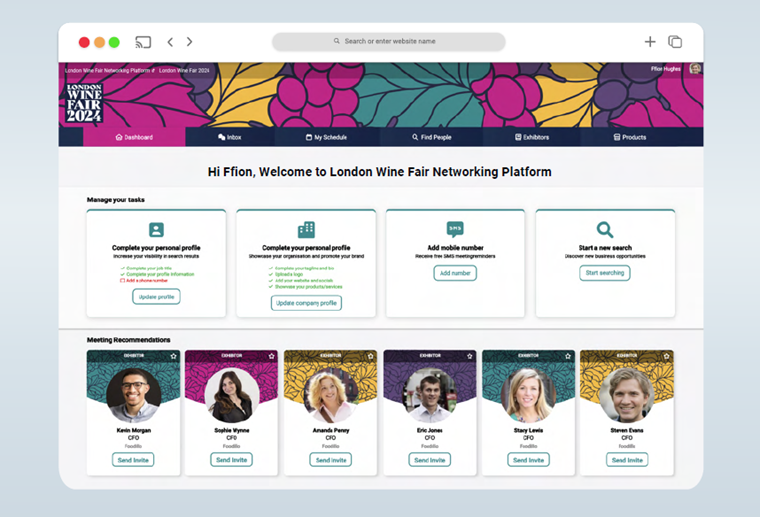760x517 pixels.
Task: Click the Kevin Morgan name text
Action: click(134, 430)
